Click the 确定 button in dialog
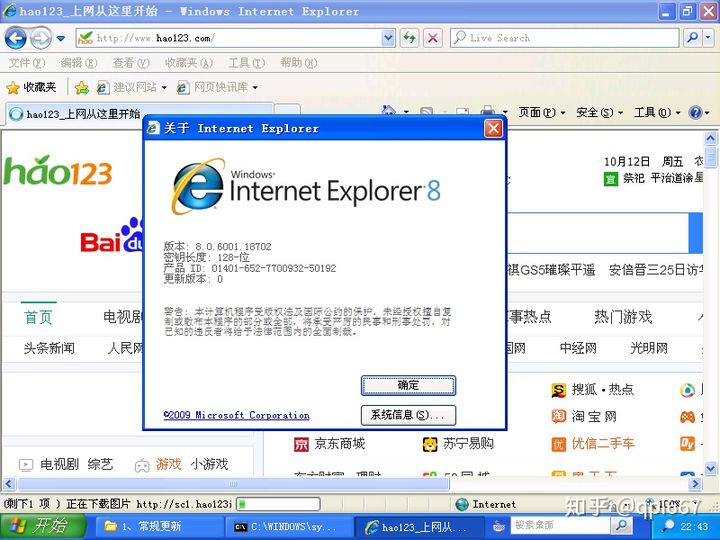The width and height of the screenshot is (720, 540). (408, 385)
